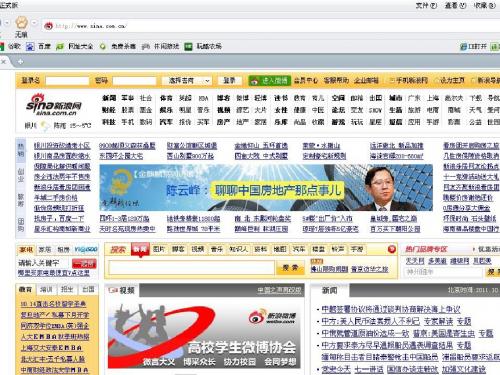
Task: Click the red circle icon in search panel
Action: pos(392,249)
